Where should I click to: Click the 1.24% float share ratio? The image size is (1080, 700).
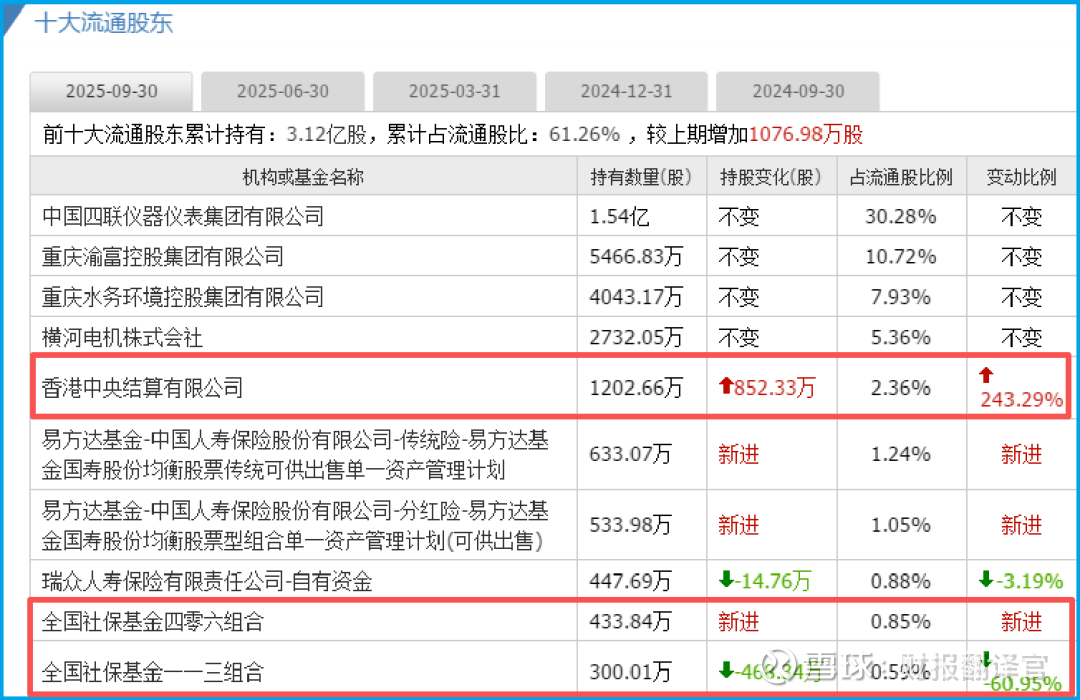pos(900,454)
